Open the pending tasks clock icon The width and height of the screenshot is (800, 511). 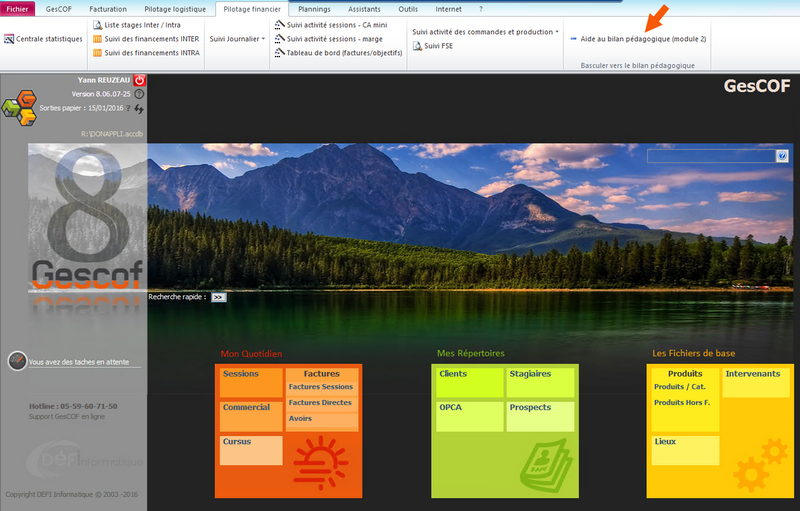[16, 361]
